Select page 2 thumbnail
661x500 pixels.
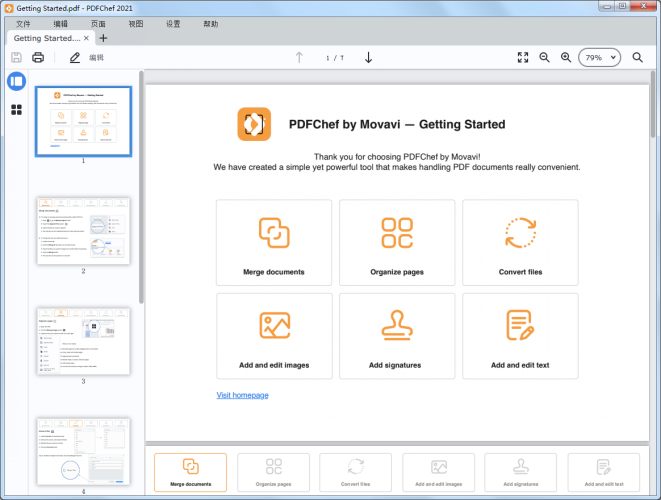pos(83,231)
